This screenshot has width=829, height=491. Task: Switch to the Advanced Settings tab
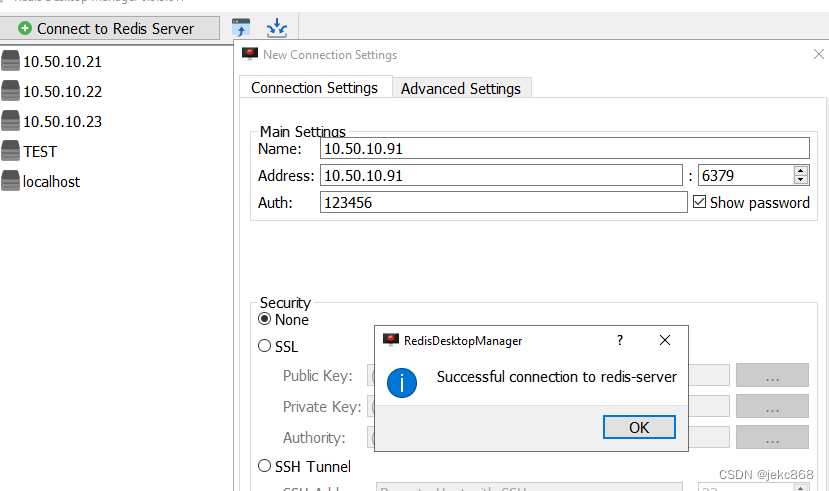point(461,88)
